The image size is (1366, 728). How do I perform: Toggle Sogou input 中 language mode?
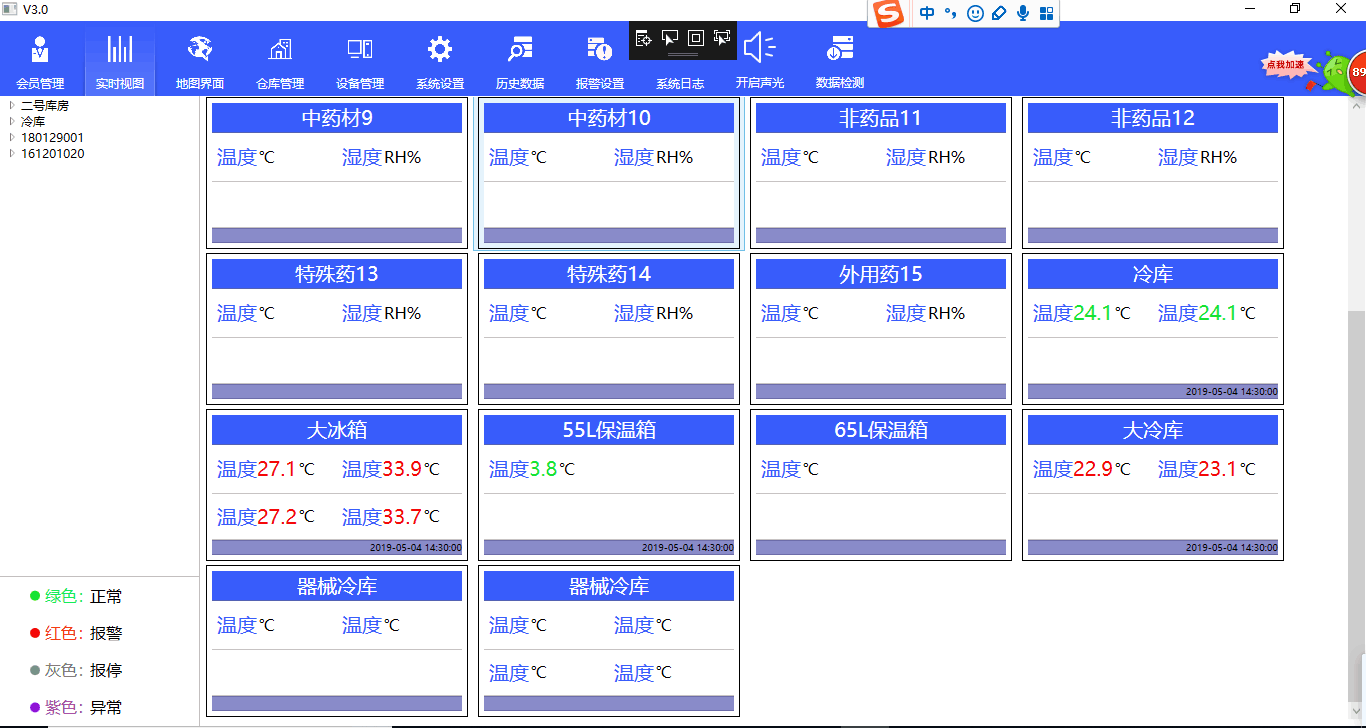[x=927, y=13]
